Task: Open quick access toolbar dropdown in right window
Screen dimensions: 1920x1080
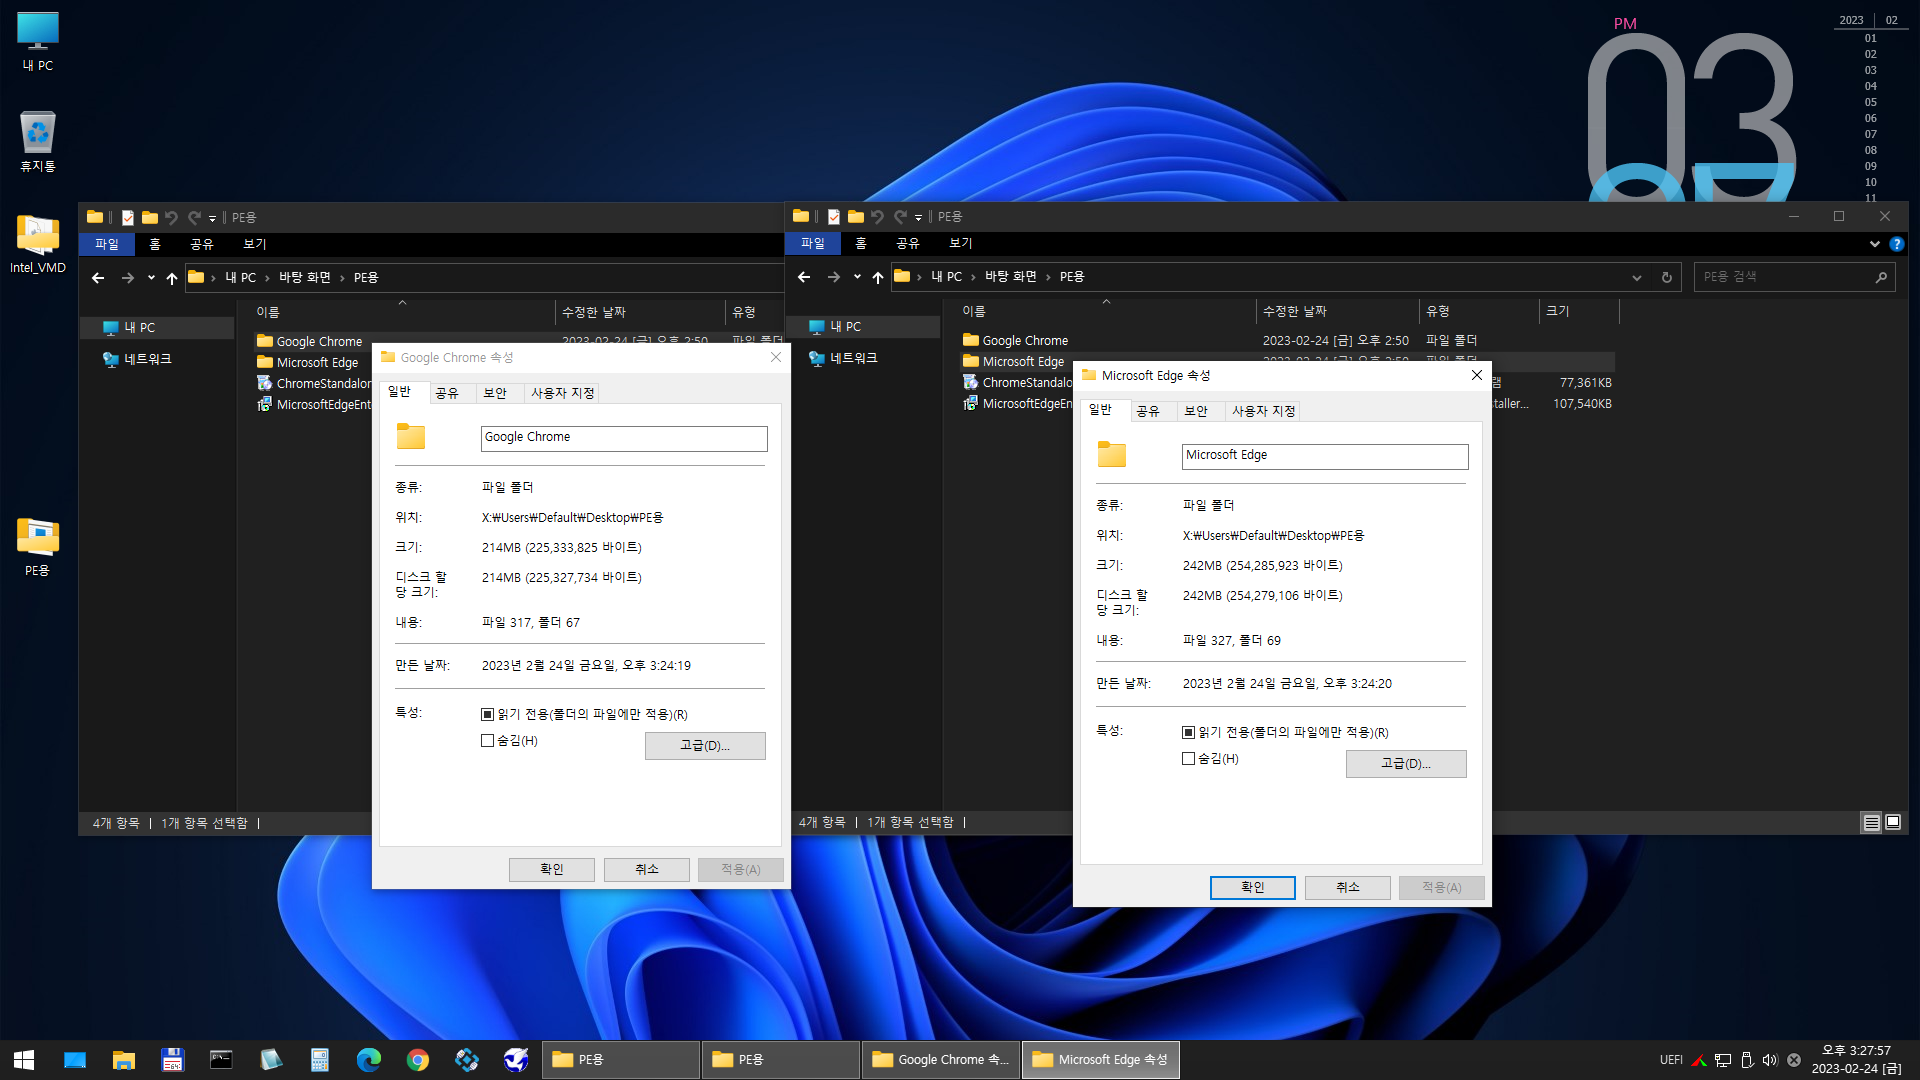Action: pos(918,217)
